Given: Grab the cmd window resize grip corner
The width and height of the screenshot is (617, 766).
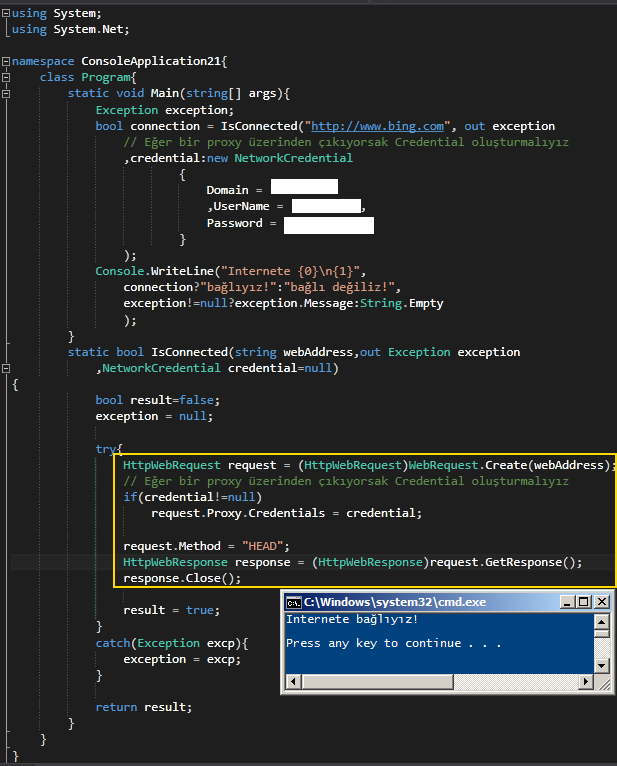Looking at the screenshot, I should tap(601, 682).
